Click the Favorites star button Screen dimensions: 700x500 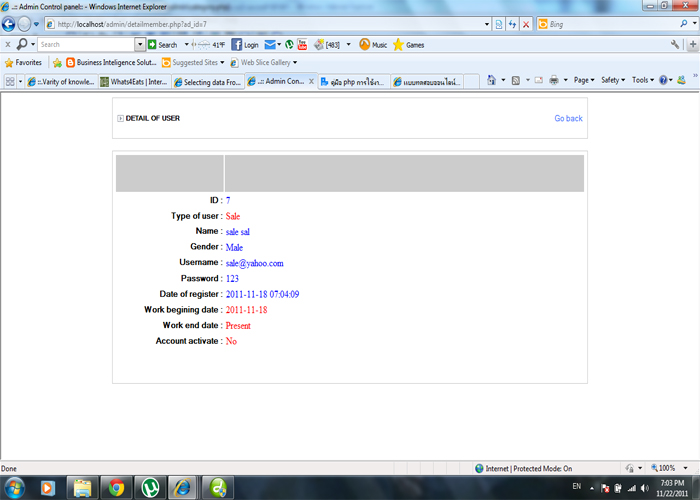(x=23, y=62)
